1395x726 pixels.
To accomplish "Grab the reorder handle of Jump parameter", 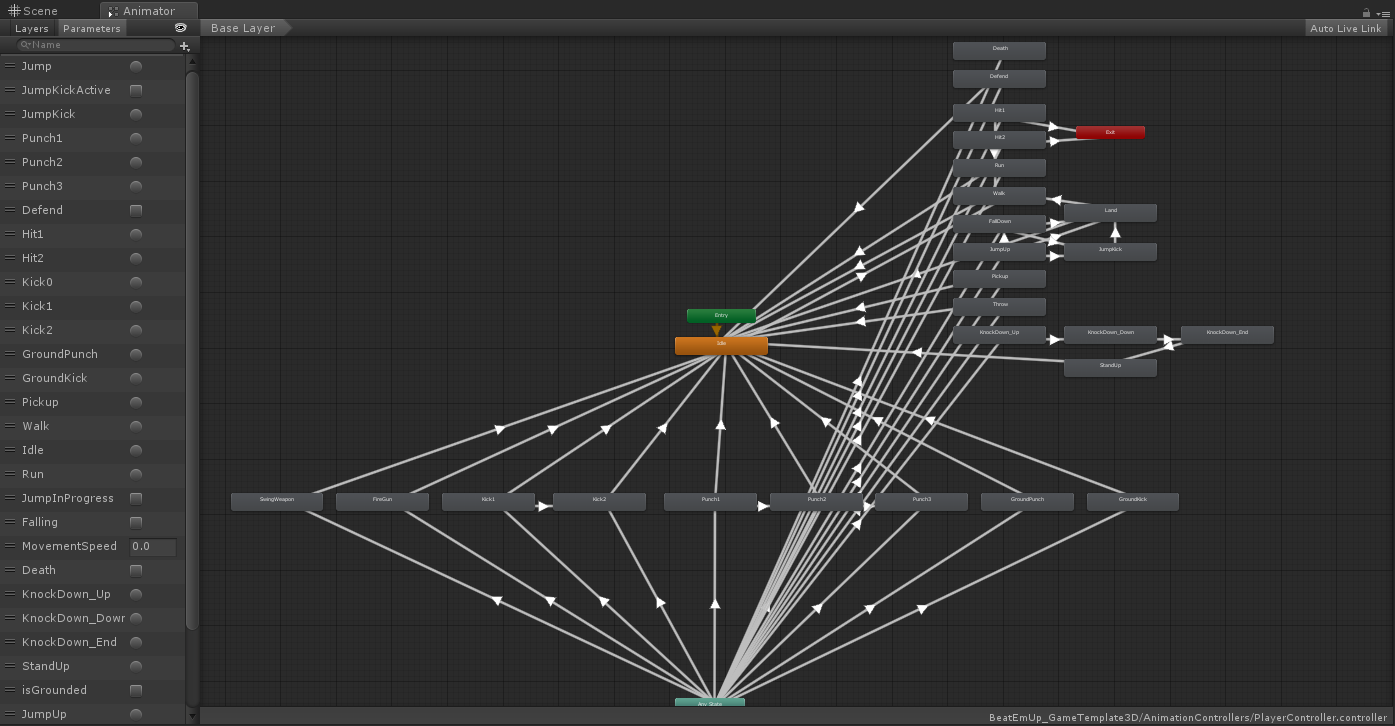I will [10, 66].
